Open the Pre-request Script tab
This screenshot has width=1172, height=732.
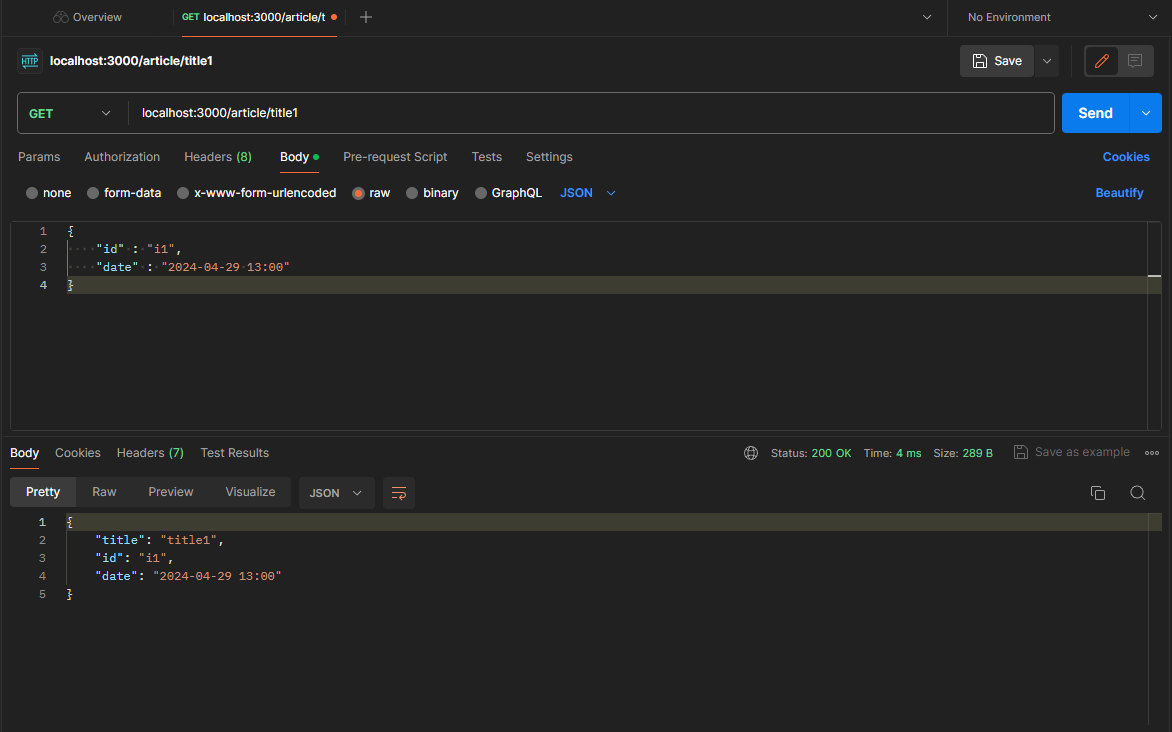pos(395,157)
